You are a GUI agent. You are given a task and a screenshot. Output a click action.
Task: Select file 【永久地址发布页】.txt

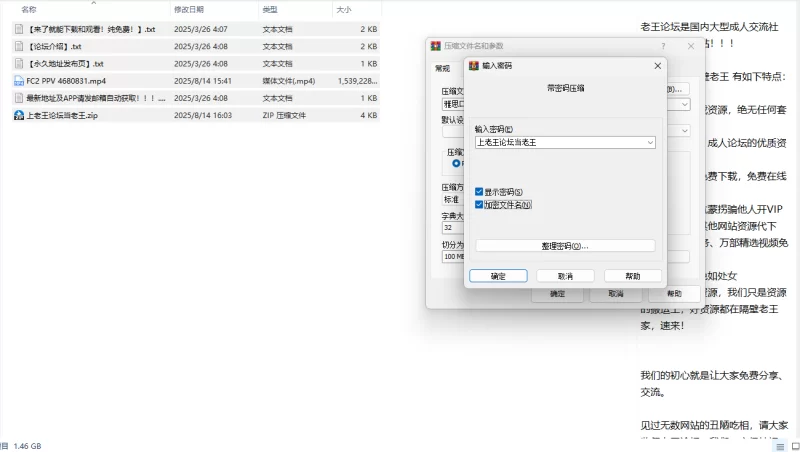pos(65,64)
